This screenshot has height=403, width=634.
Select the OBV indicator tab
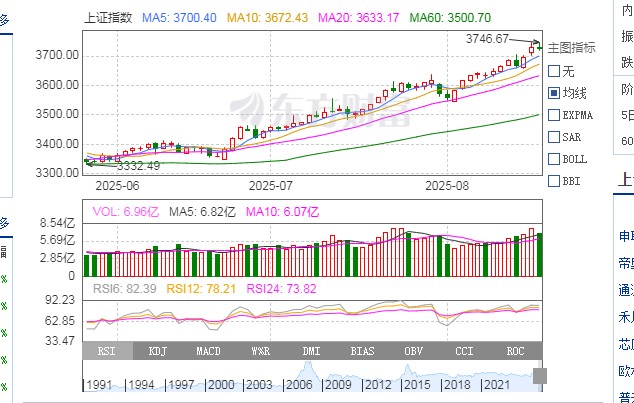coord(413,351)
